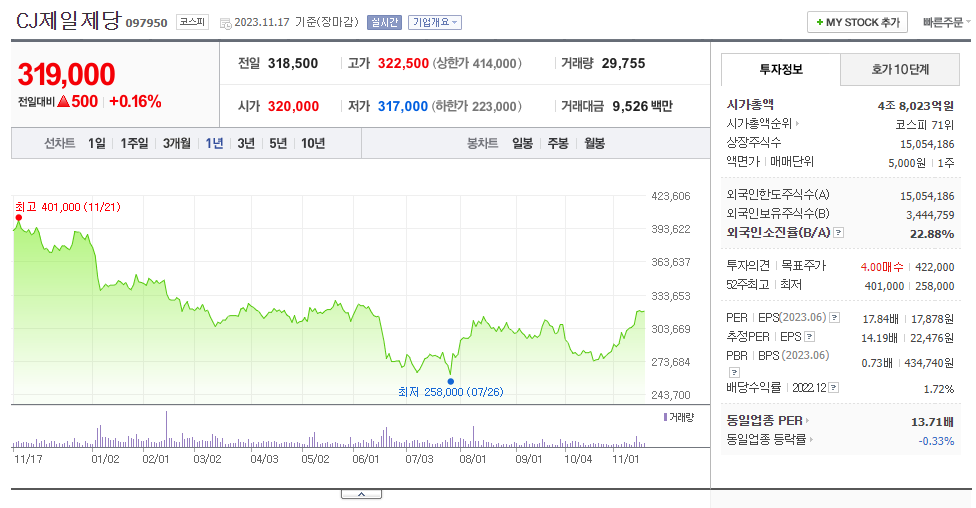This screenshot has width=976, height=508.
Task: Click the target price 422,000
Action: click(x=934, y=267)
